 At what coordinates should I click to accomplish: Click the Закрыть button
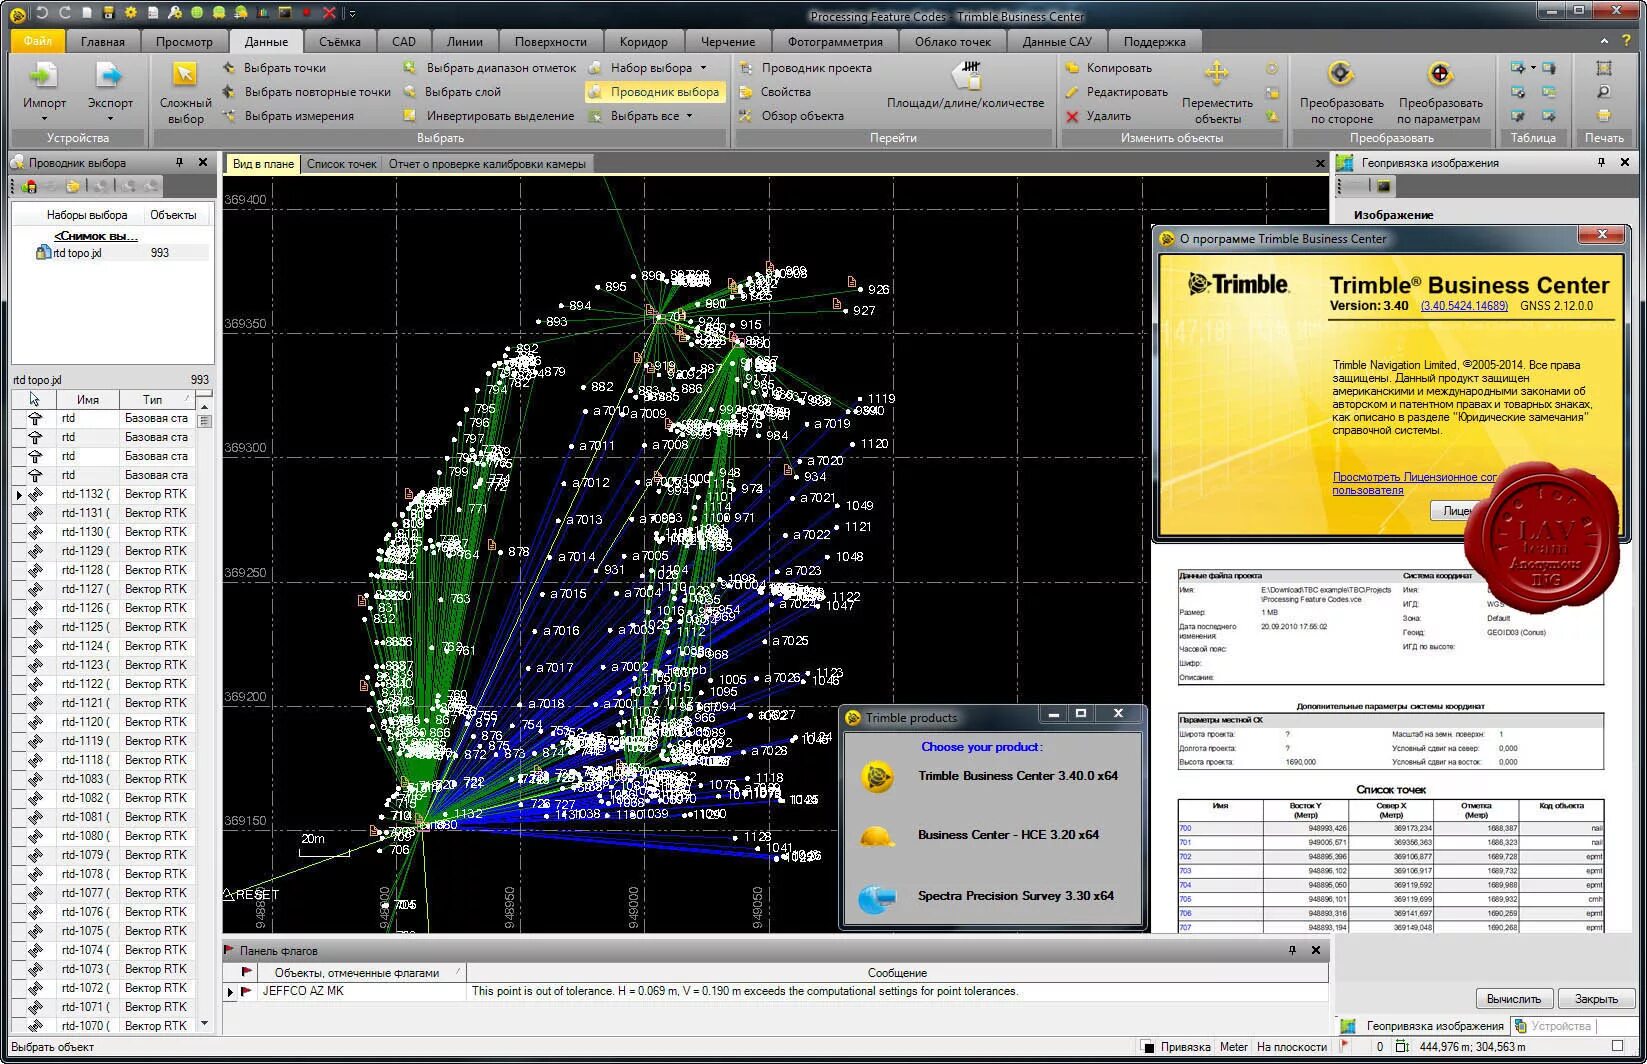tap(1596, 998)
